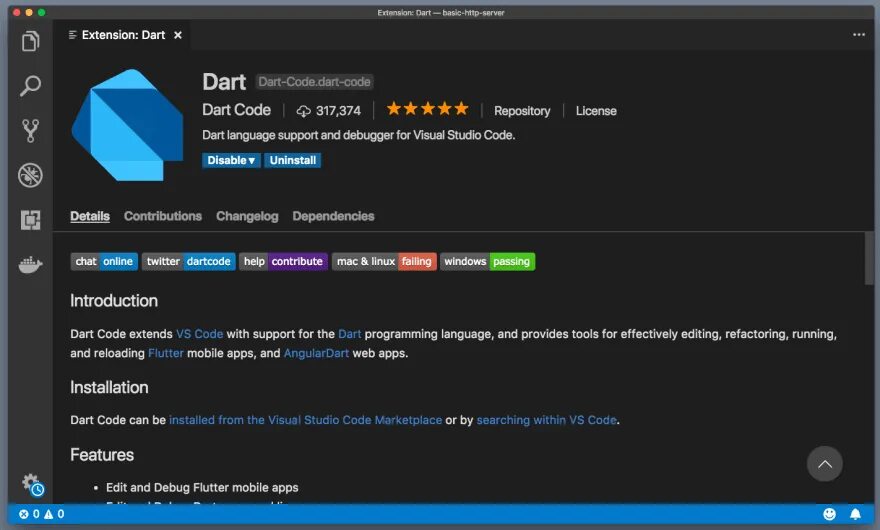Click the Features heading
Screen dimensions: 880x530
pos(102,455)
